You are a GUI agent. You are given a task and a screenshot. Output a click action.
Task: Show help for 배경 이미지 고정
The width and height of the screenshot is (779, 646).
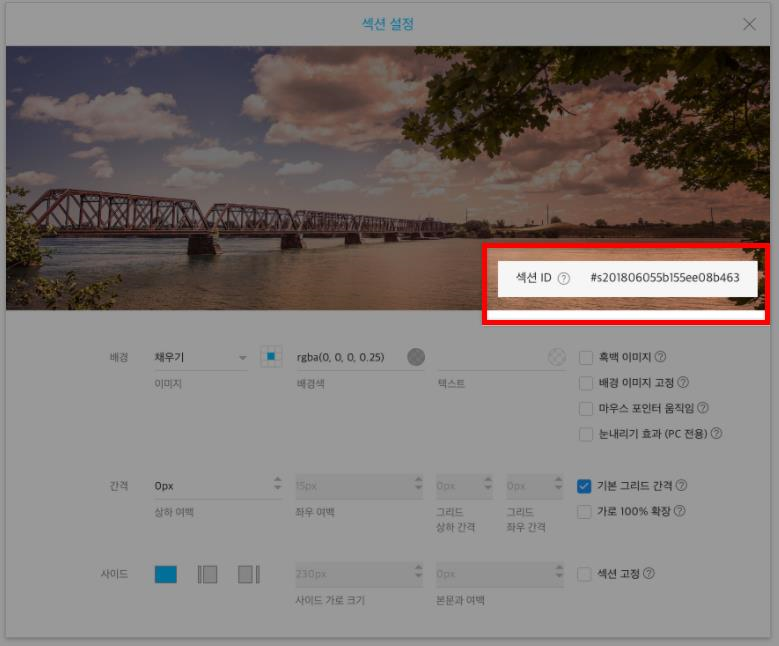(683, 382)
